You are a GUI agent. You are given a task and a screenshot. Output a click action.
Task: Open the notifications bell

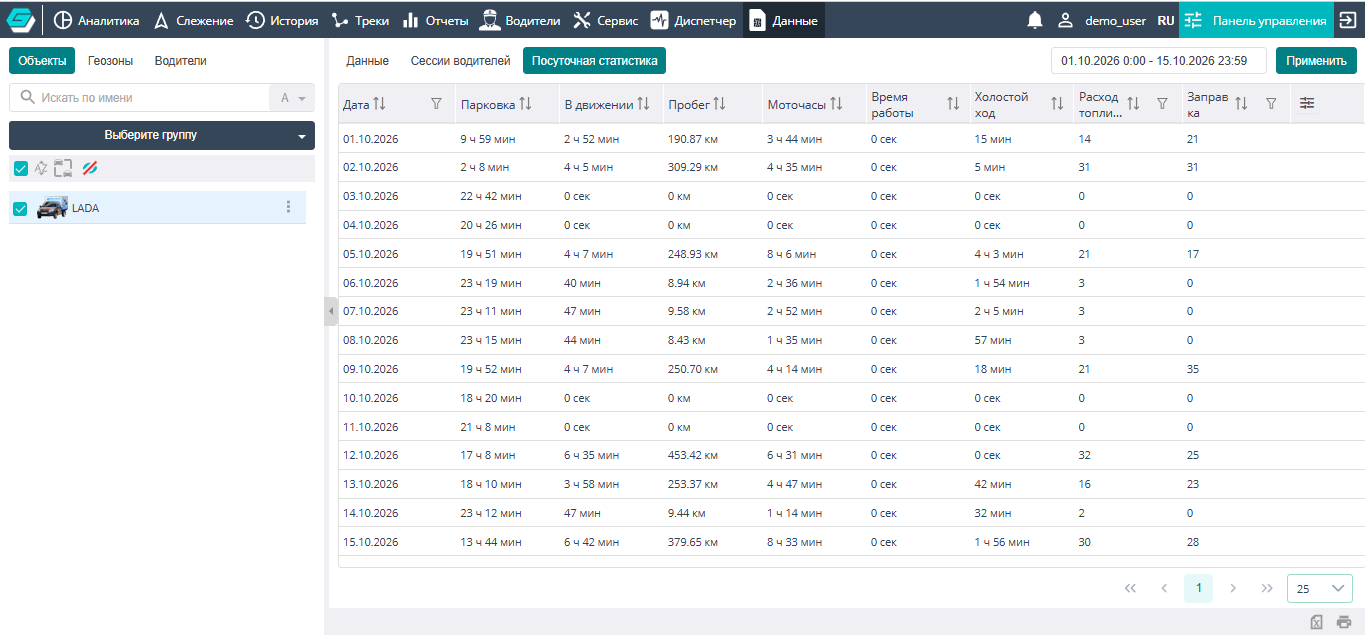pos(1035,20)
